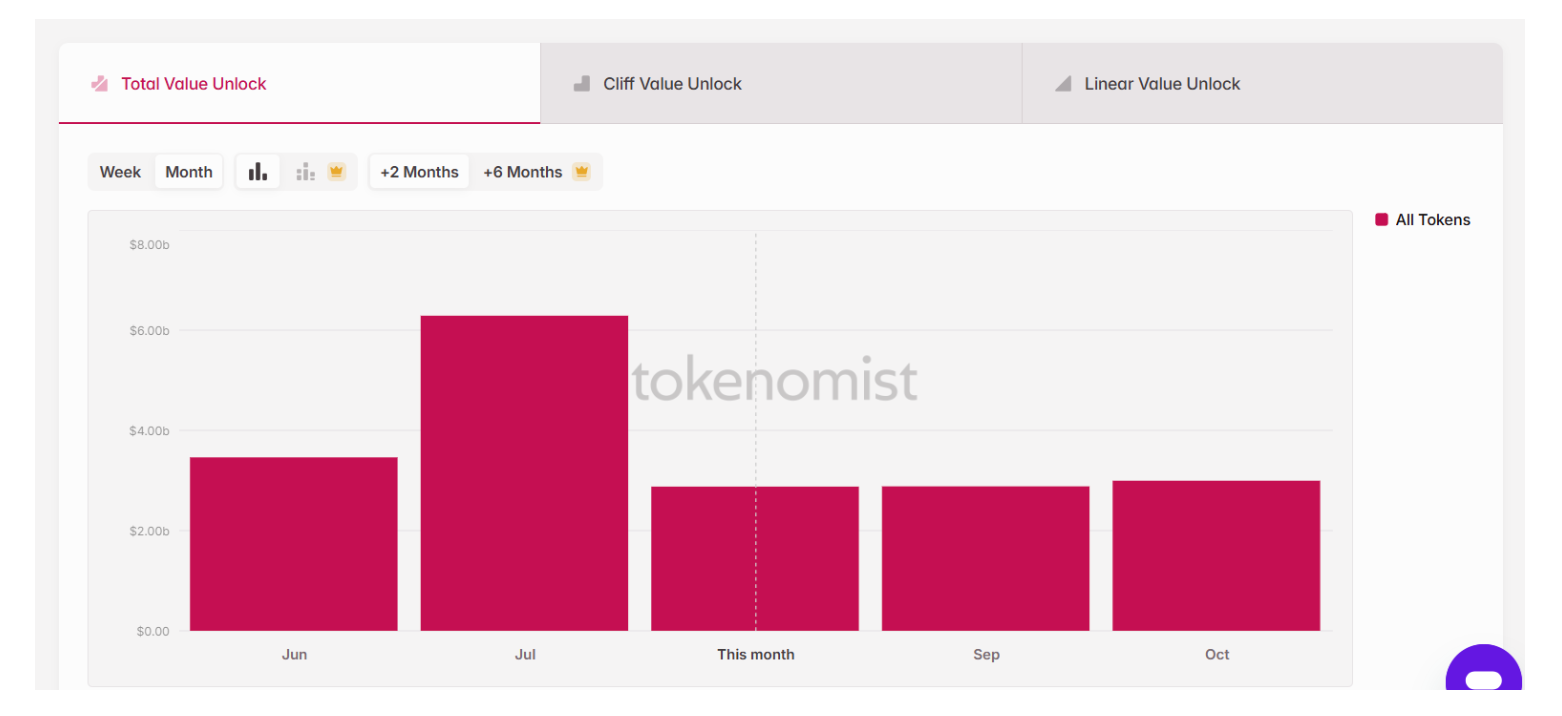Screen dimensions: 1562x716
Task: Toggle the All Tokens legend swatch
Action: (x=1381, y=220)
